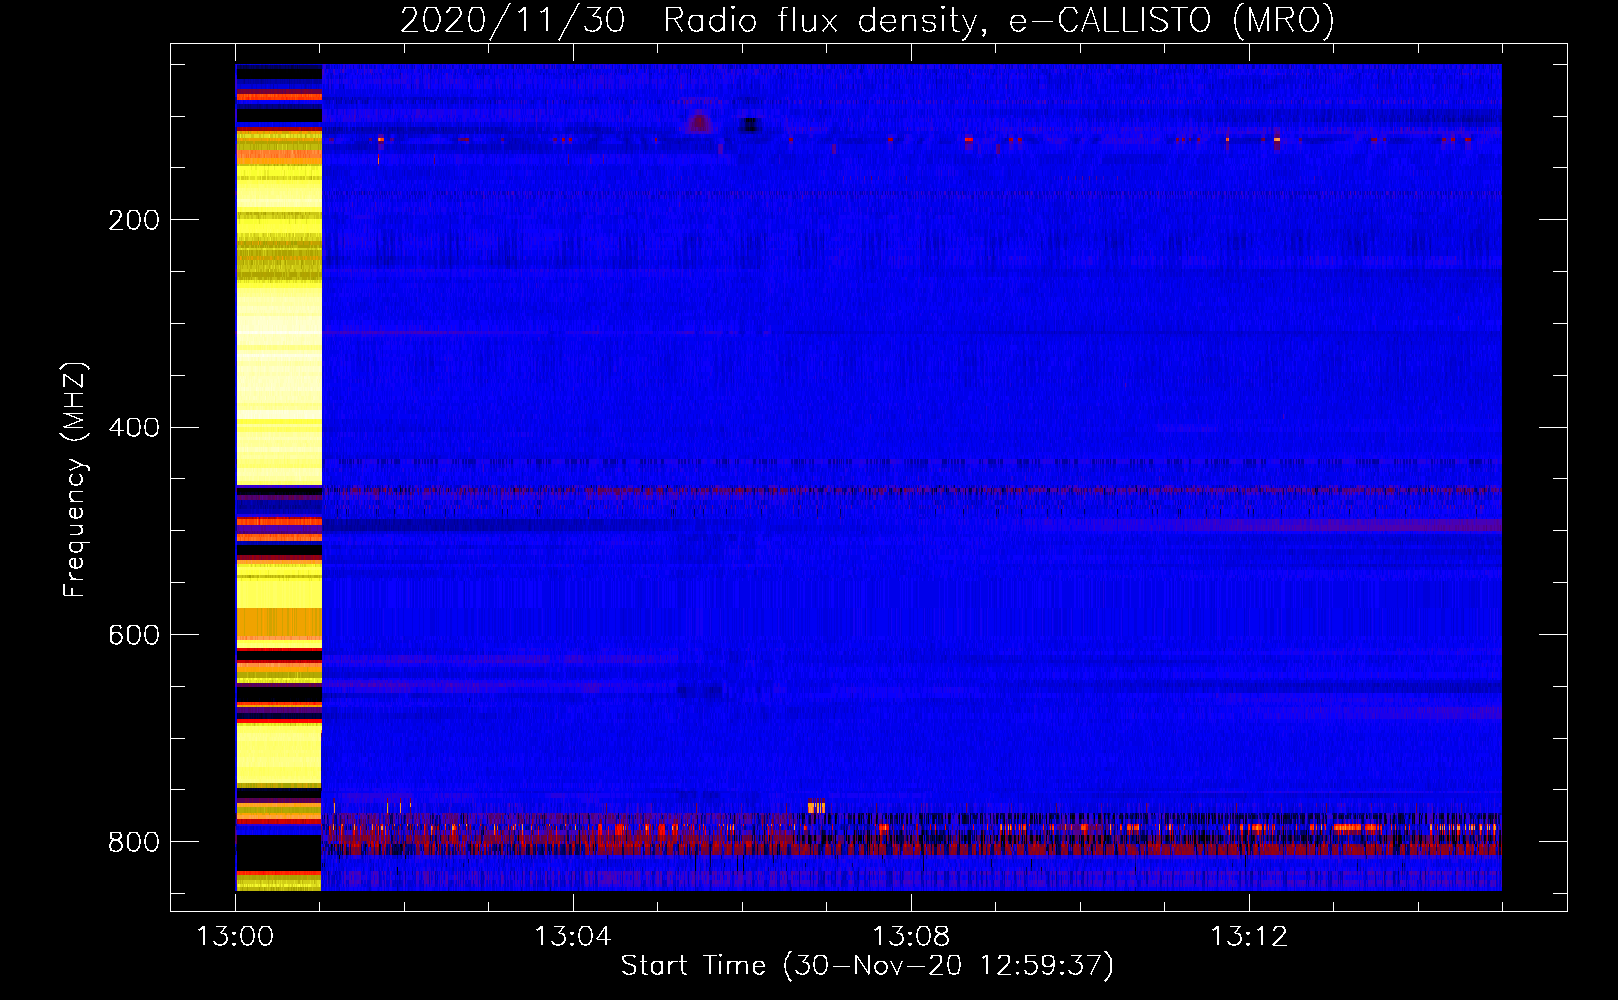The width and height of the screenshot is (1618, 1000).
Task: Click the plot title "Radio flux density, e-CALLISTO (MRO)"
Action: tap(999, 20)
